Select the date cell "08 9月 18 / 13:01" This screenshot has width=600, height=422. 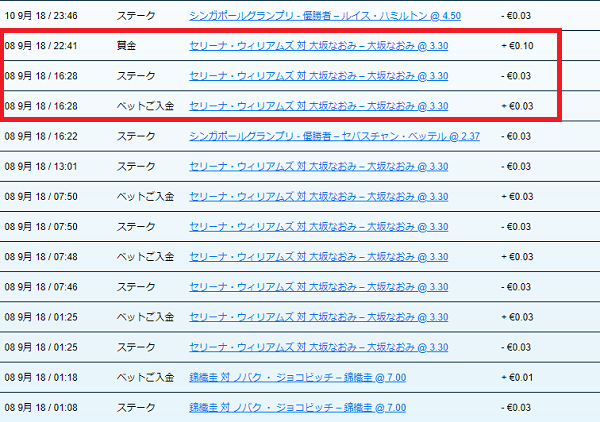pyautogui.click(x=41, y=166)
